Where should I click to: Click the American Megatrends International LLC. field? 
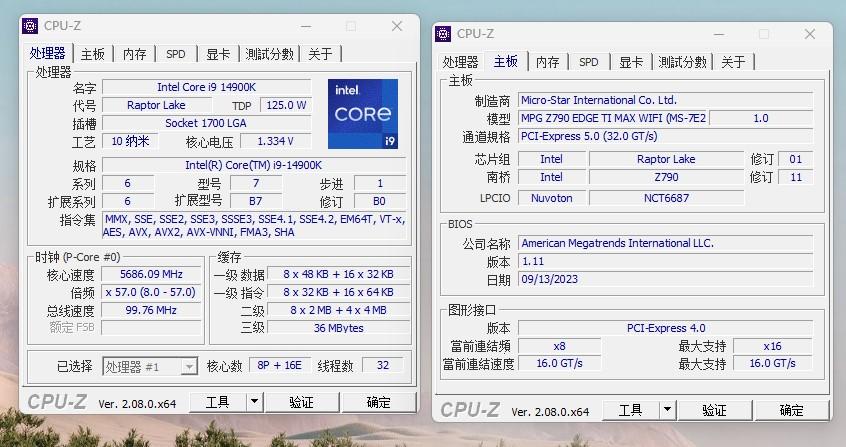tap(665, 243)
